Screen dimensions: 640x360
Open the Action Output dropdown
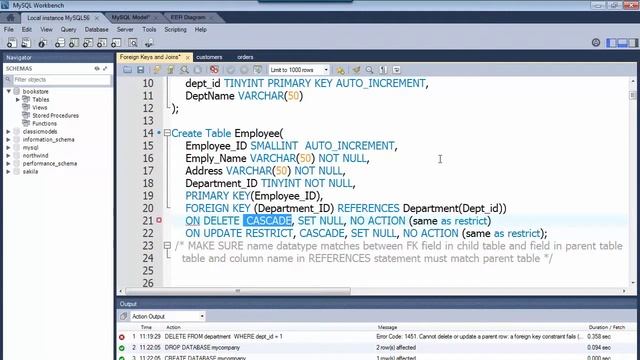[168, 316]
